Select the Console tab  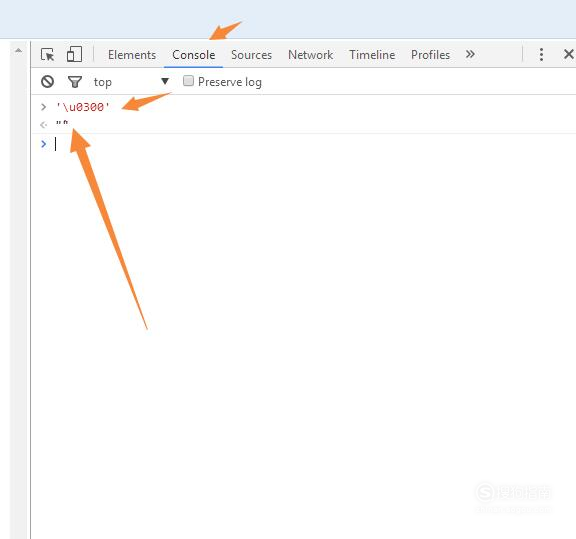click(194, 55)
